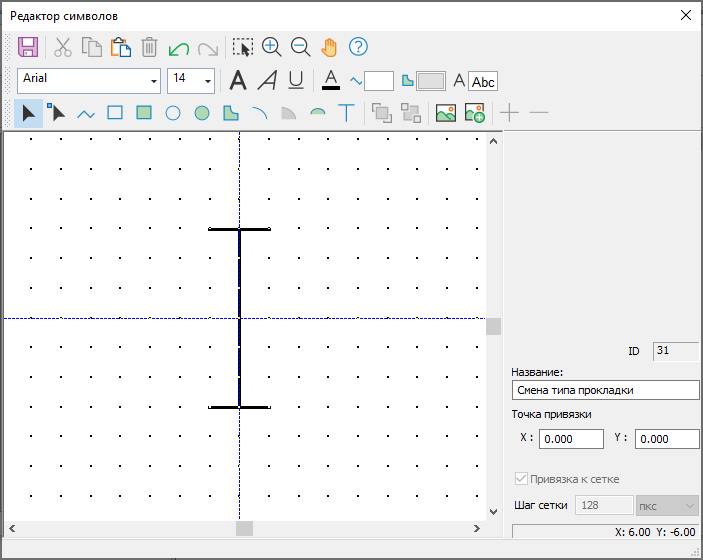The height and width of the screenshot is (560, 703).
Task: Click the symbol name input field
Action: click(x=605, y=390)
